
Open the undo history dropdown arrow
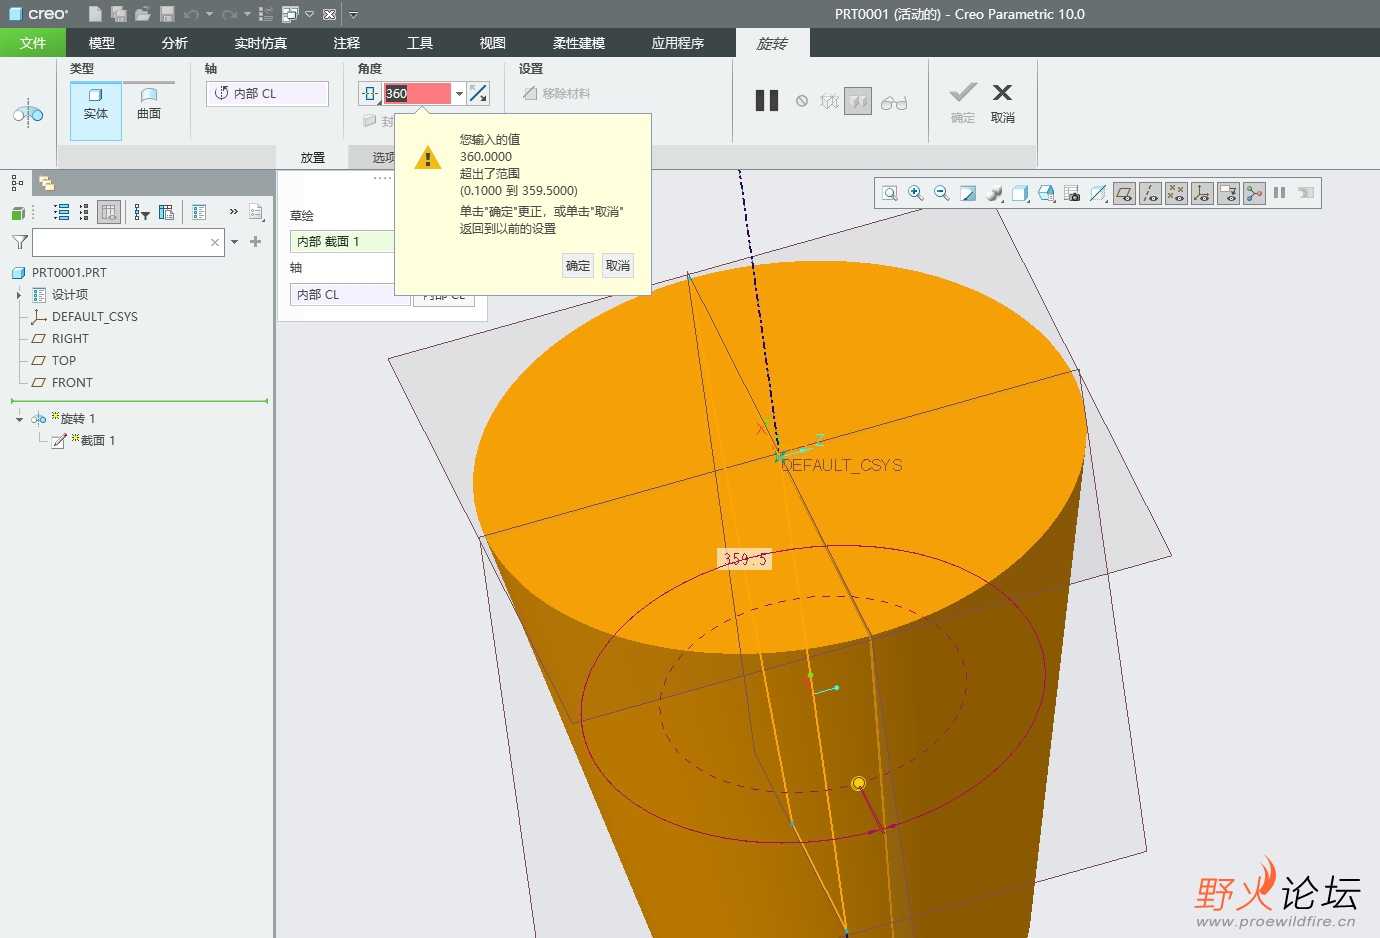coord(209,14)
